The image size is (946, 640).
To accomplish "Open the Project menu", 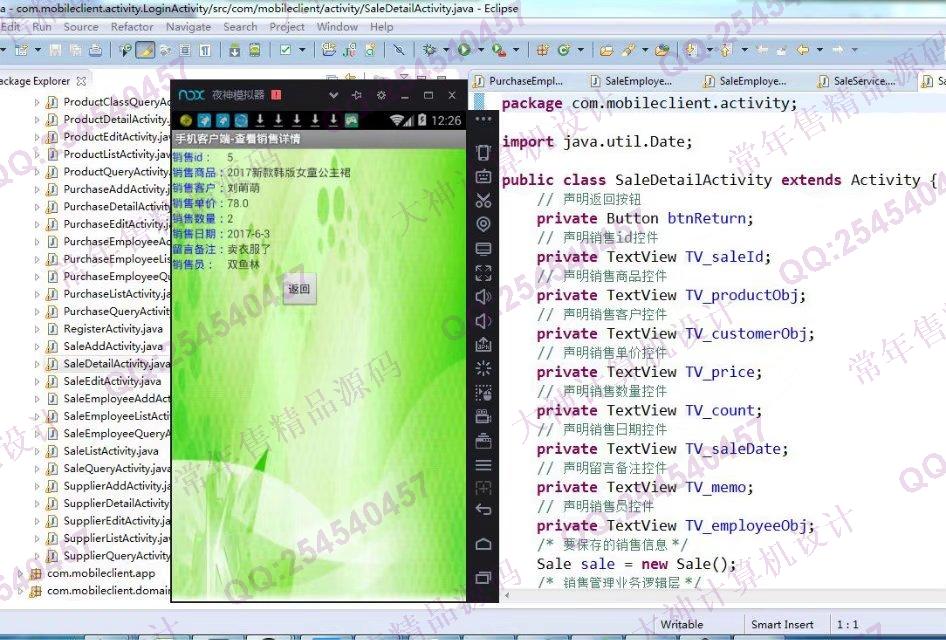I will pyautogui.click(x=287, y=27).
